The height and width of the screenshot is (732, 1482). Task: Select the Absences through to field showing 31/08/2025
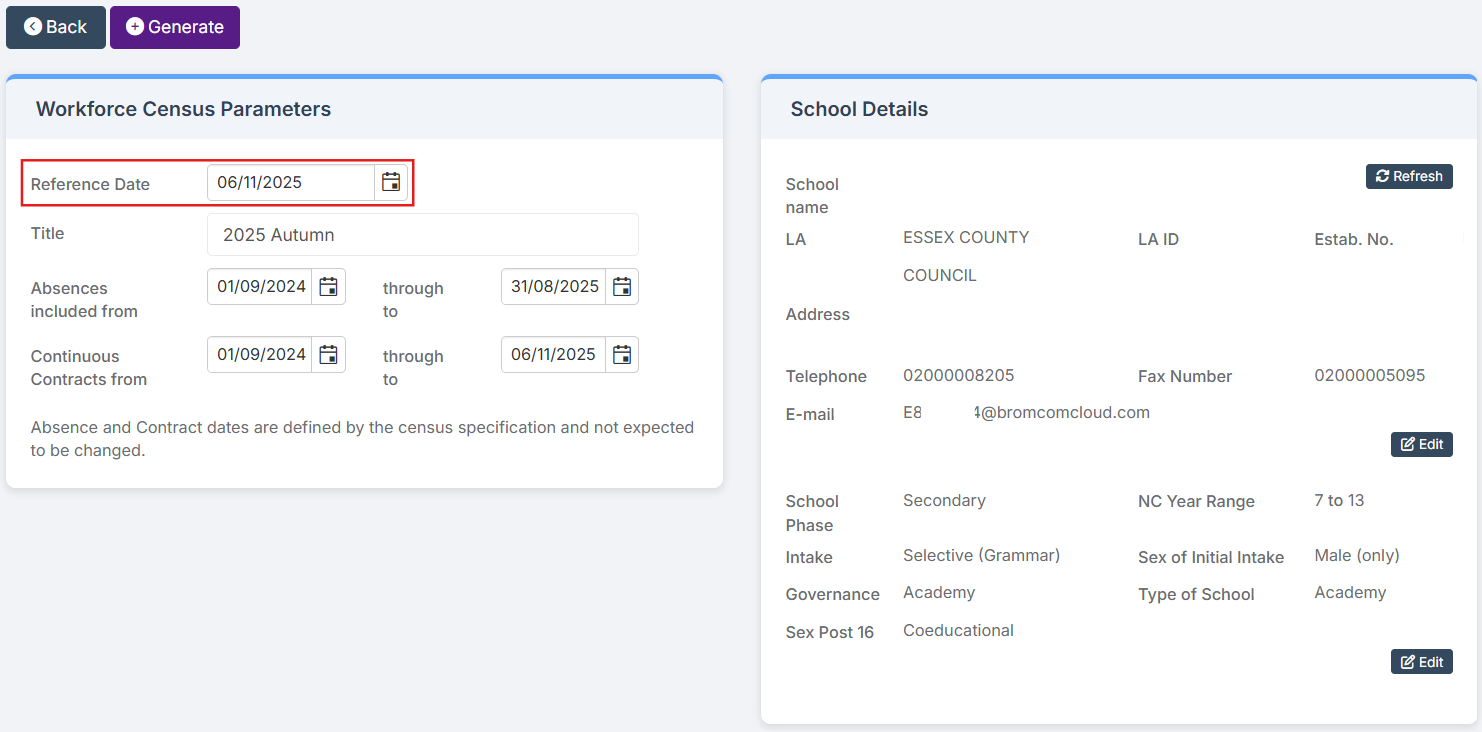(554, 287)
